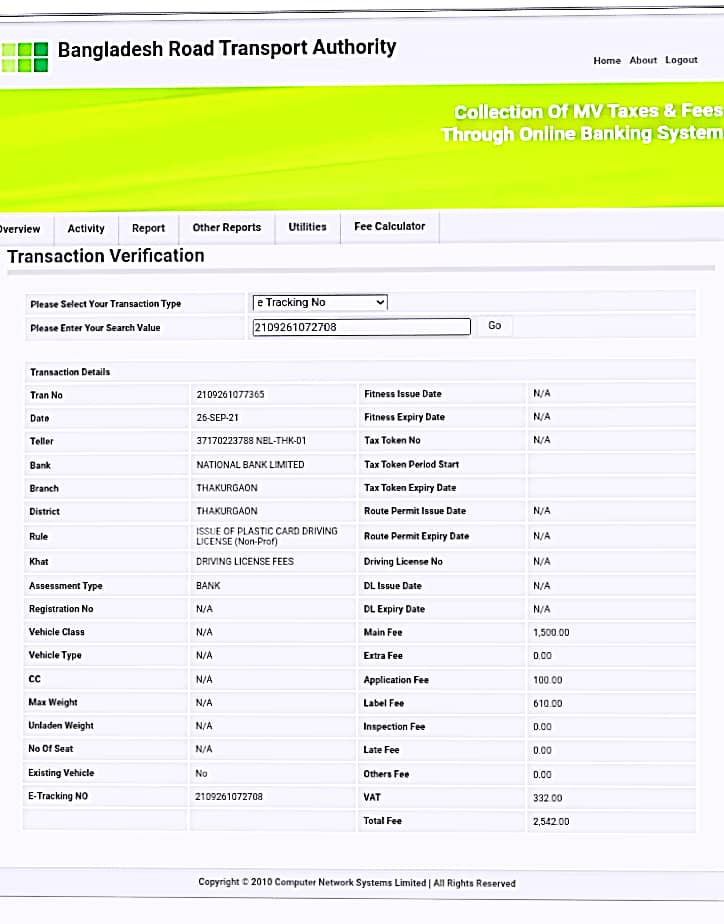Click the Transaction Details header
Screen dimensions: 724x924
(70, 372)
